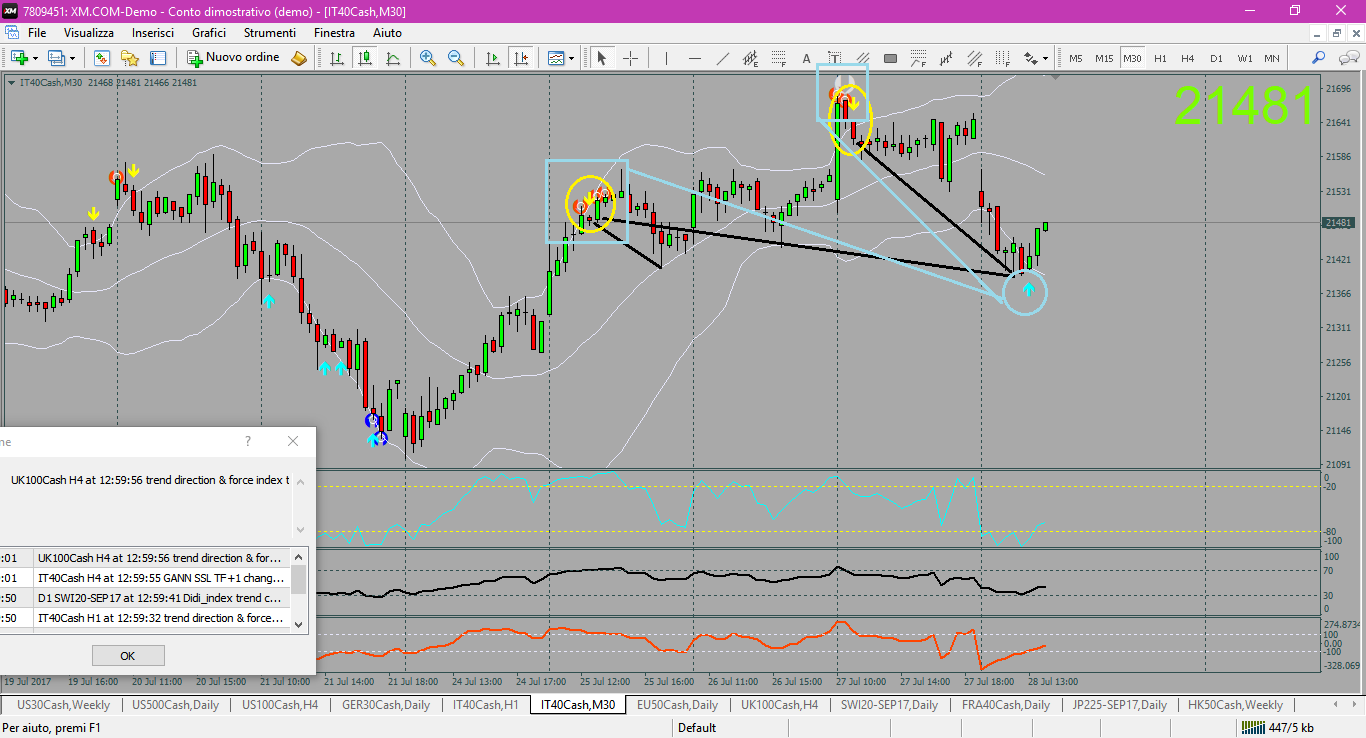Select the trendline tool
Image resolution: width=1366 pixels, height=738 pixels.
722,58
